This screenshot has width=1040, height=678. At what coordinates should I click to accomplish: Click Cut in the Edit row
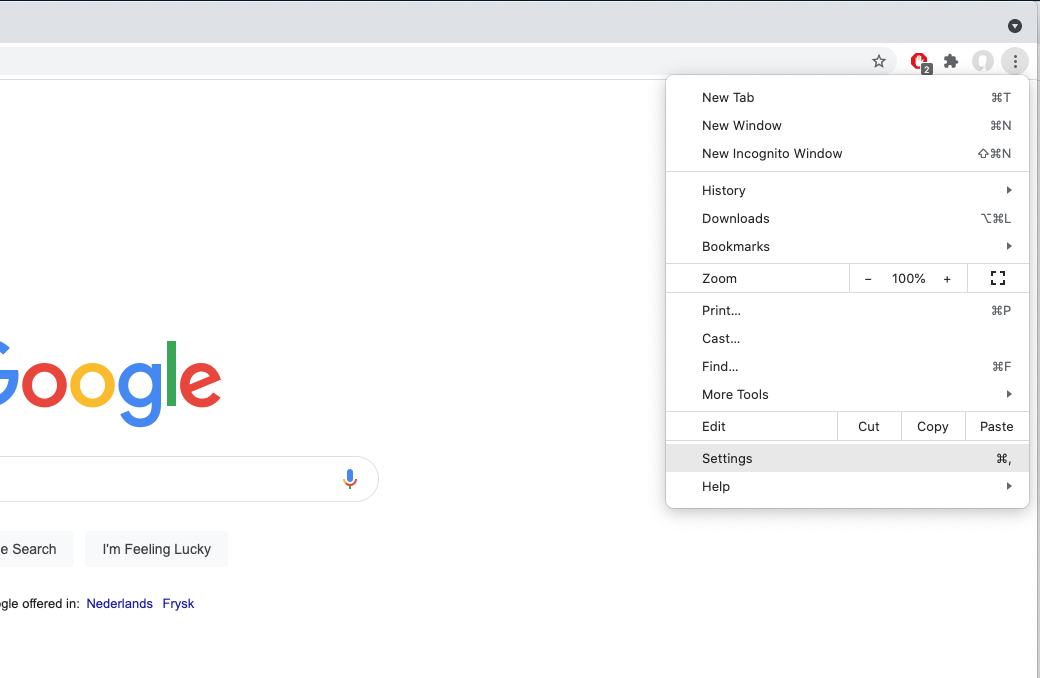point(869,427)
